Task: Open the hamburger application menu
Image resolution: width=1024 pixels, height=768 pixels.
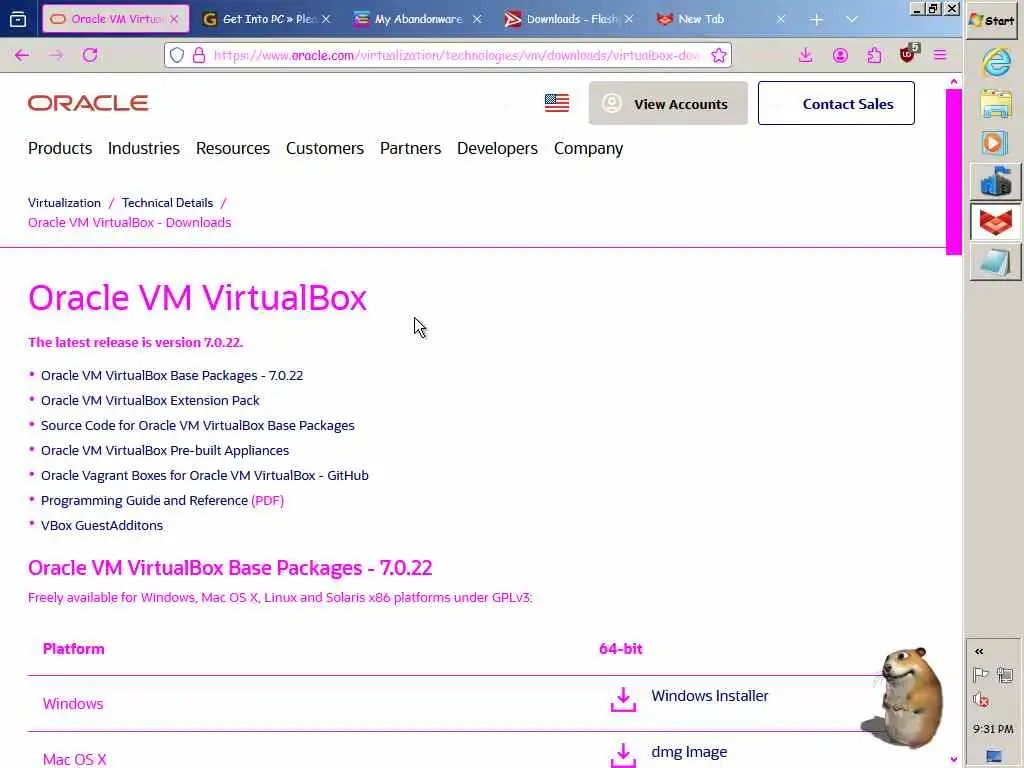Action: tap(940, 56)
